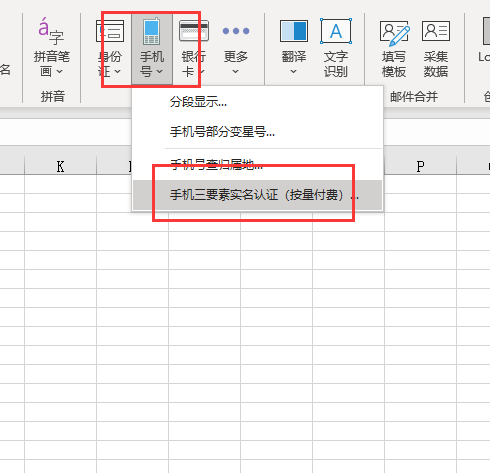Choose 分段显示... menu entry

257,102
